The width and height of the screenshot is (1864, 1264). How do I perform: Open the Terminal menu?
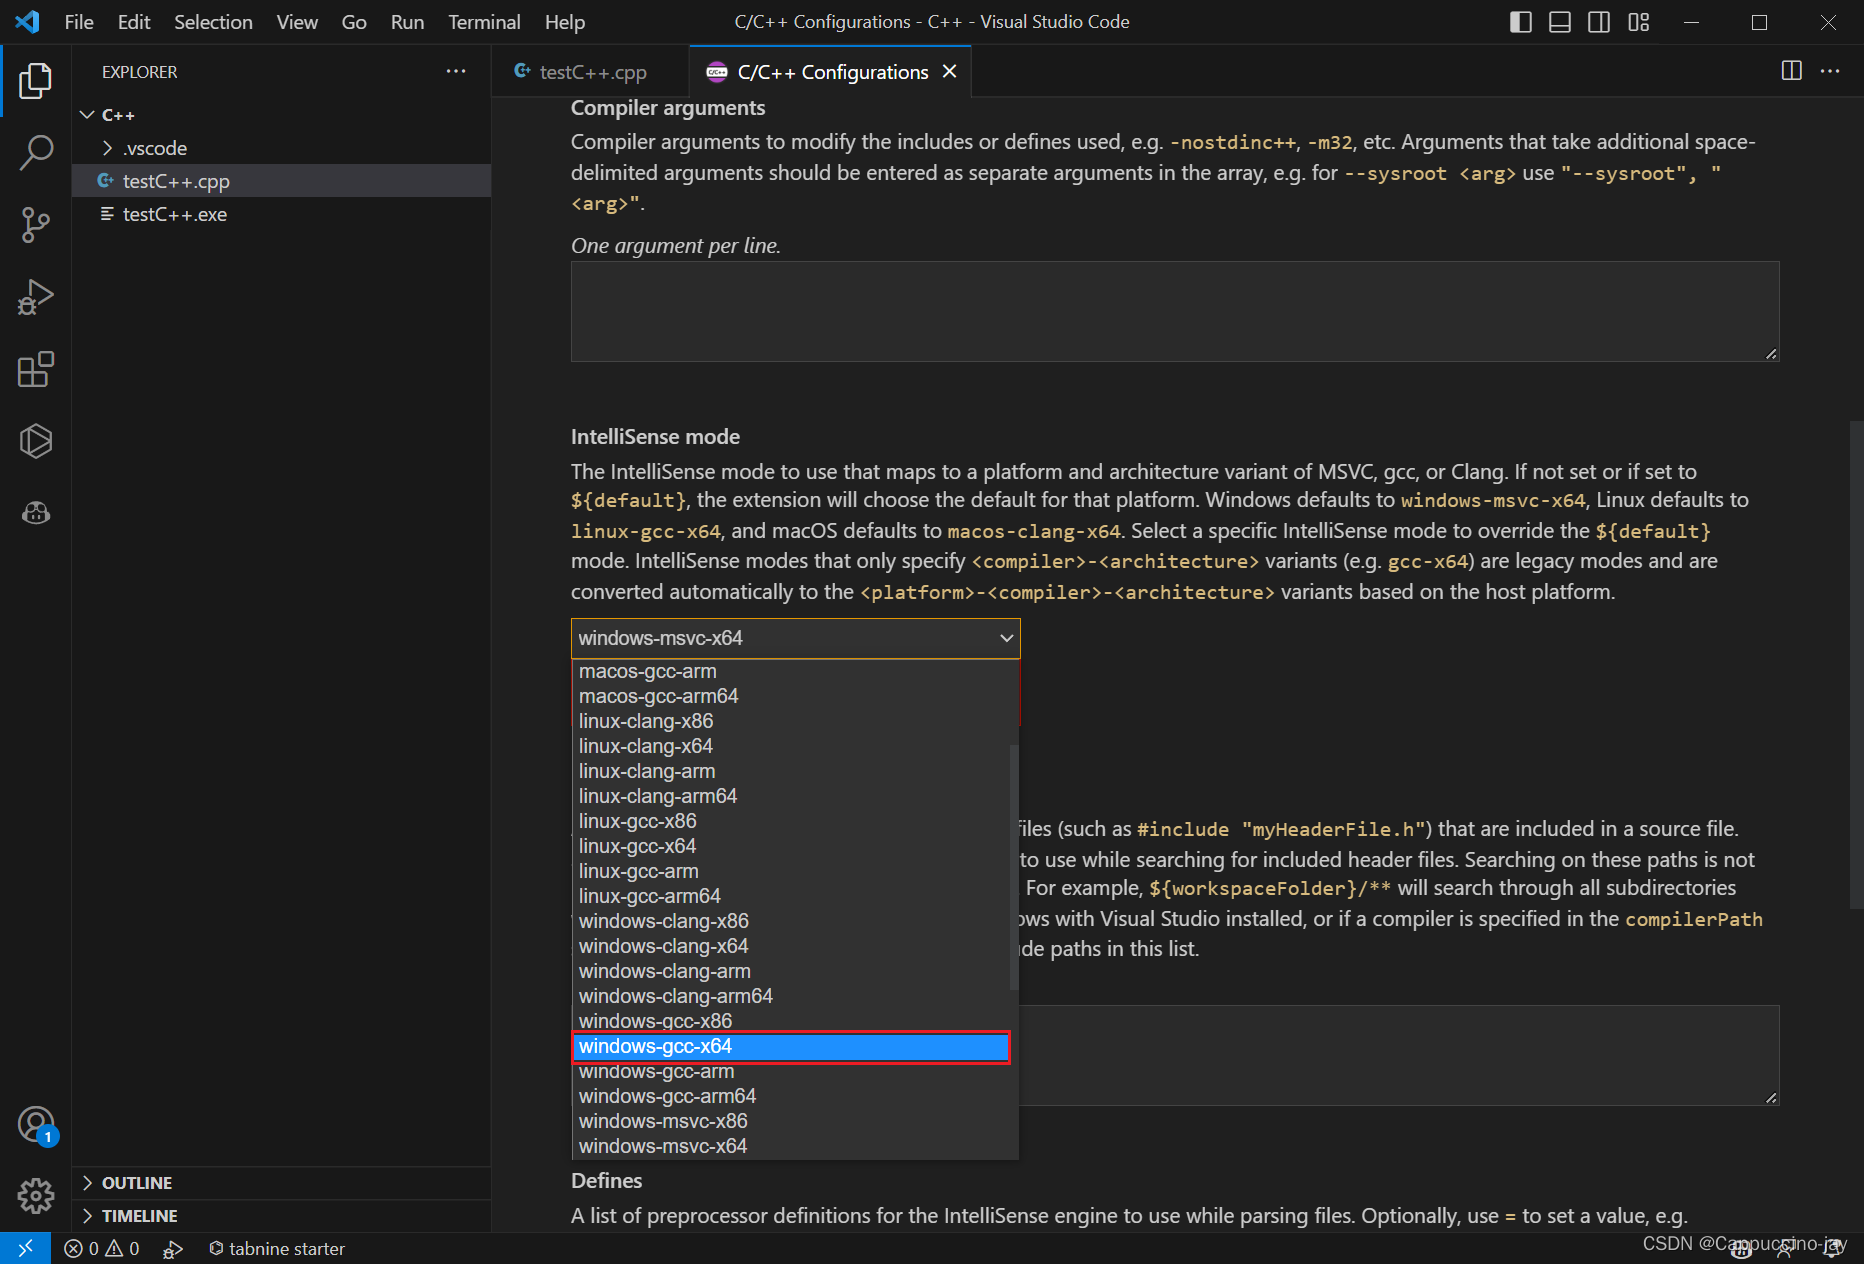coord(484,22)
